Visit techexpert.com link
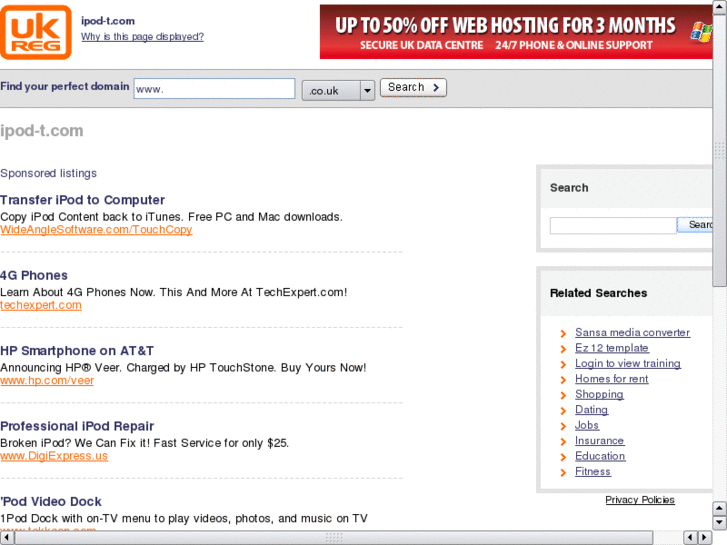This screenshot has height=545, width=727. click(41, 305)
